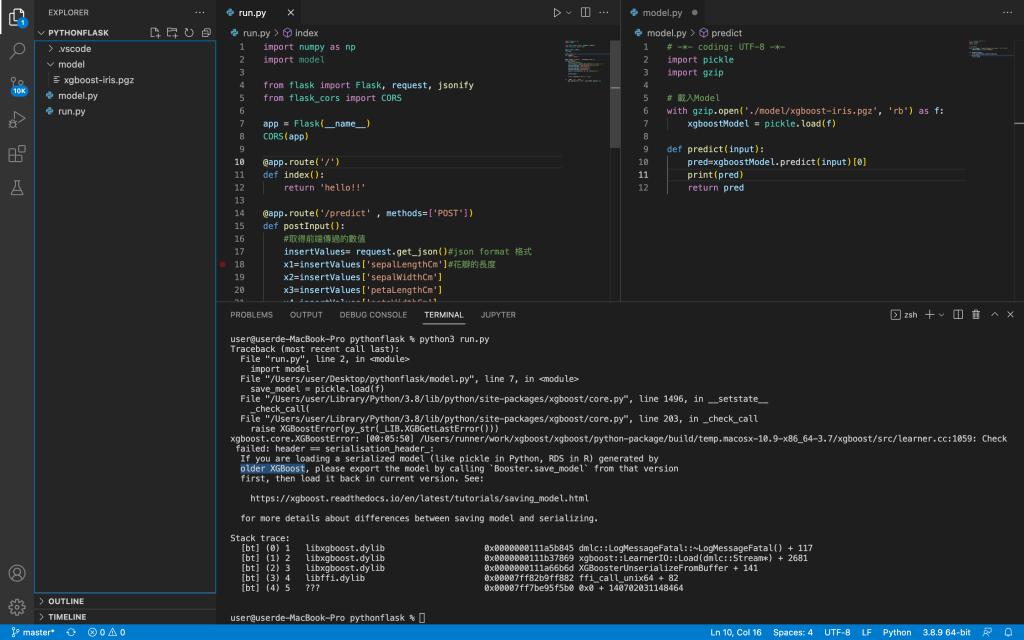The image size is (1024, 640).
Task: Click the model.py minimap preview
Action: pyautogui.click(x=989, y=49)
